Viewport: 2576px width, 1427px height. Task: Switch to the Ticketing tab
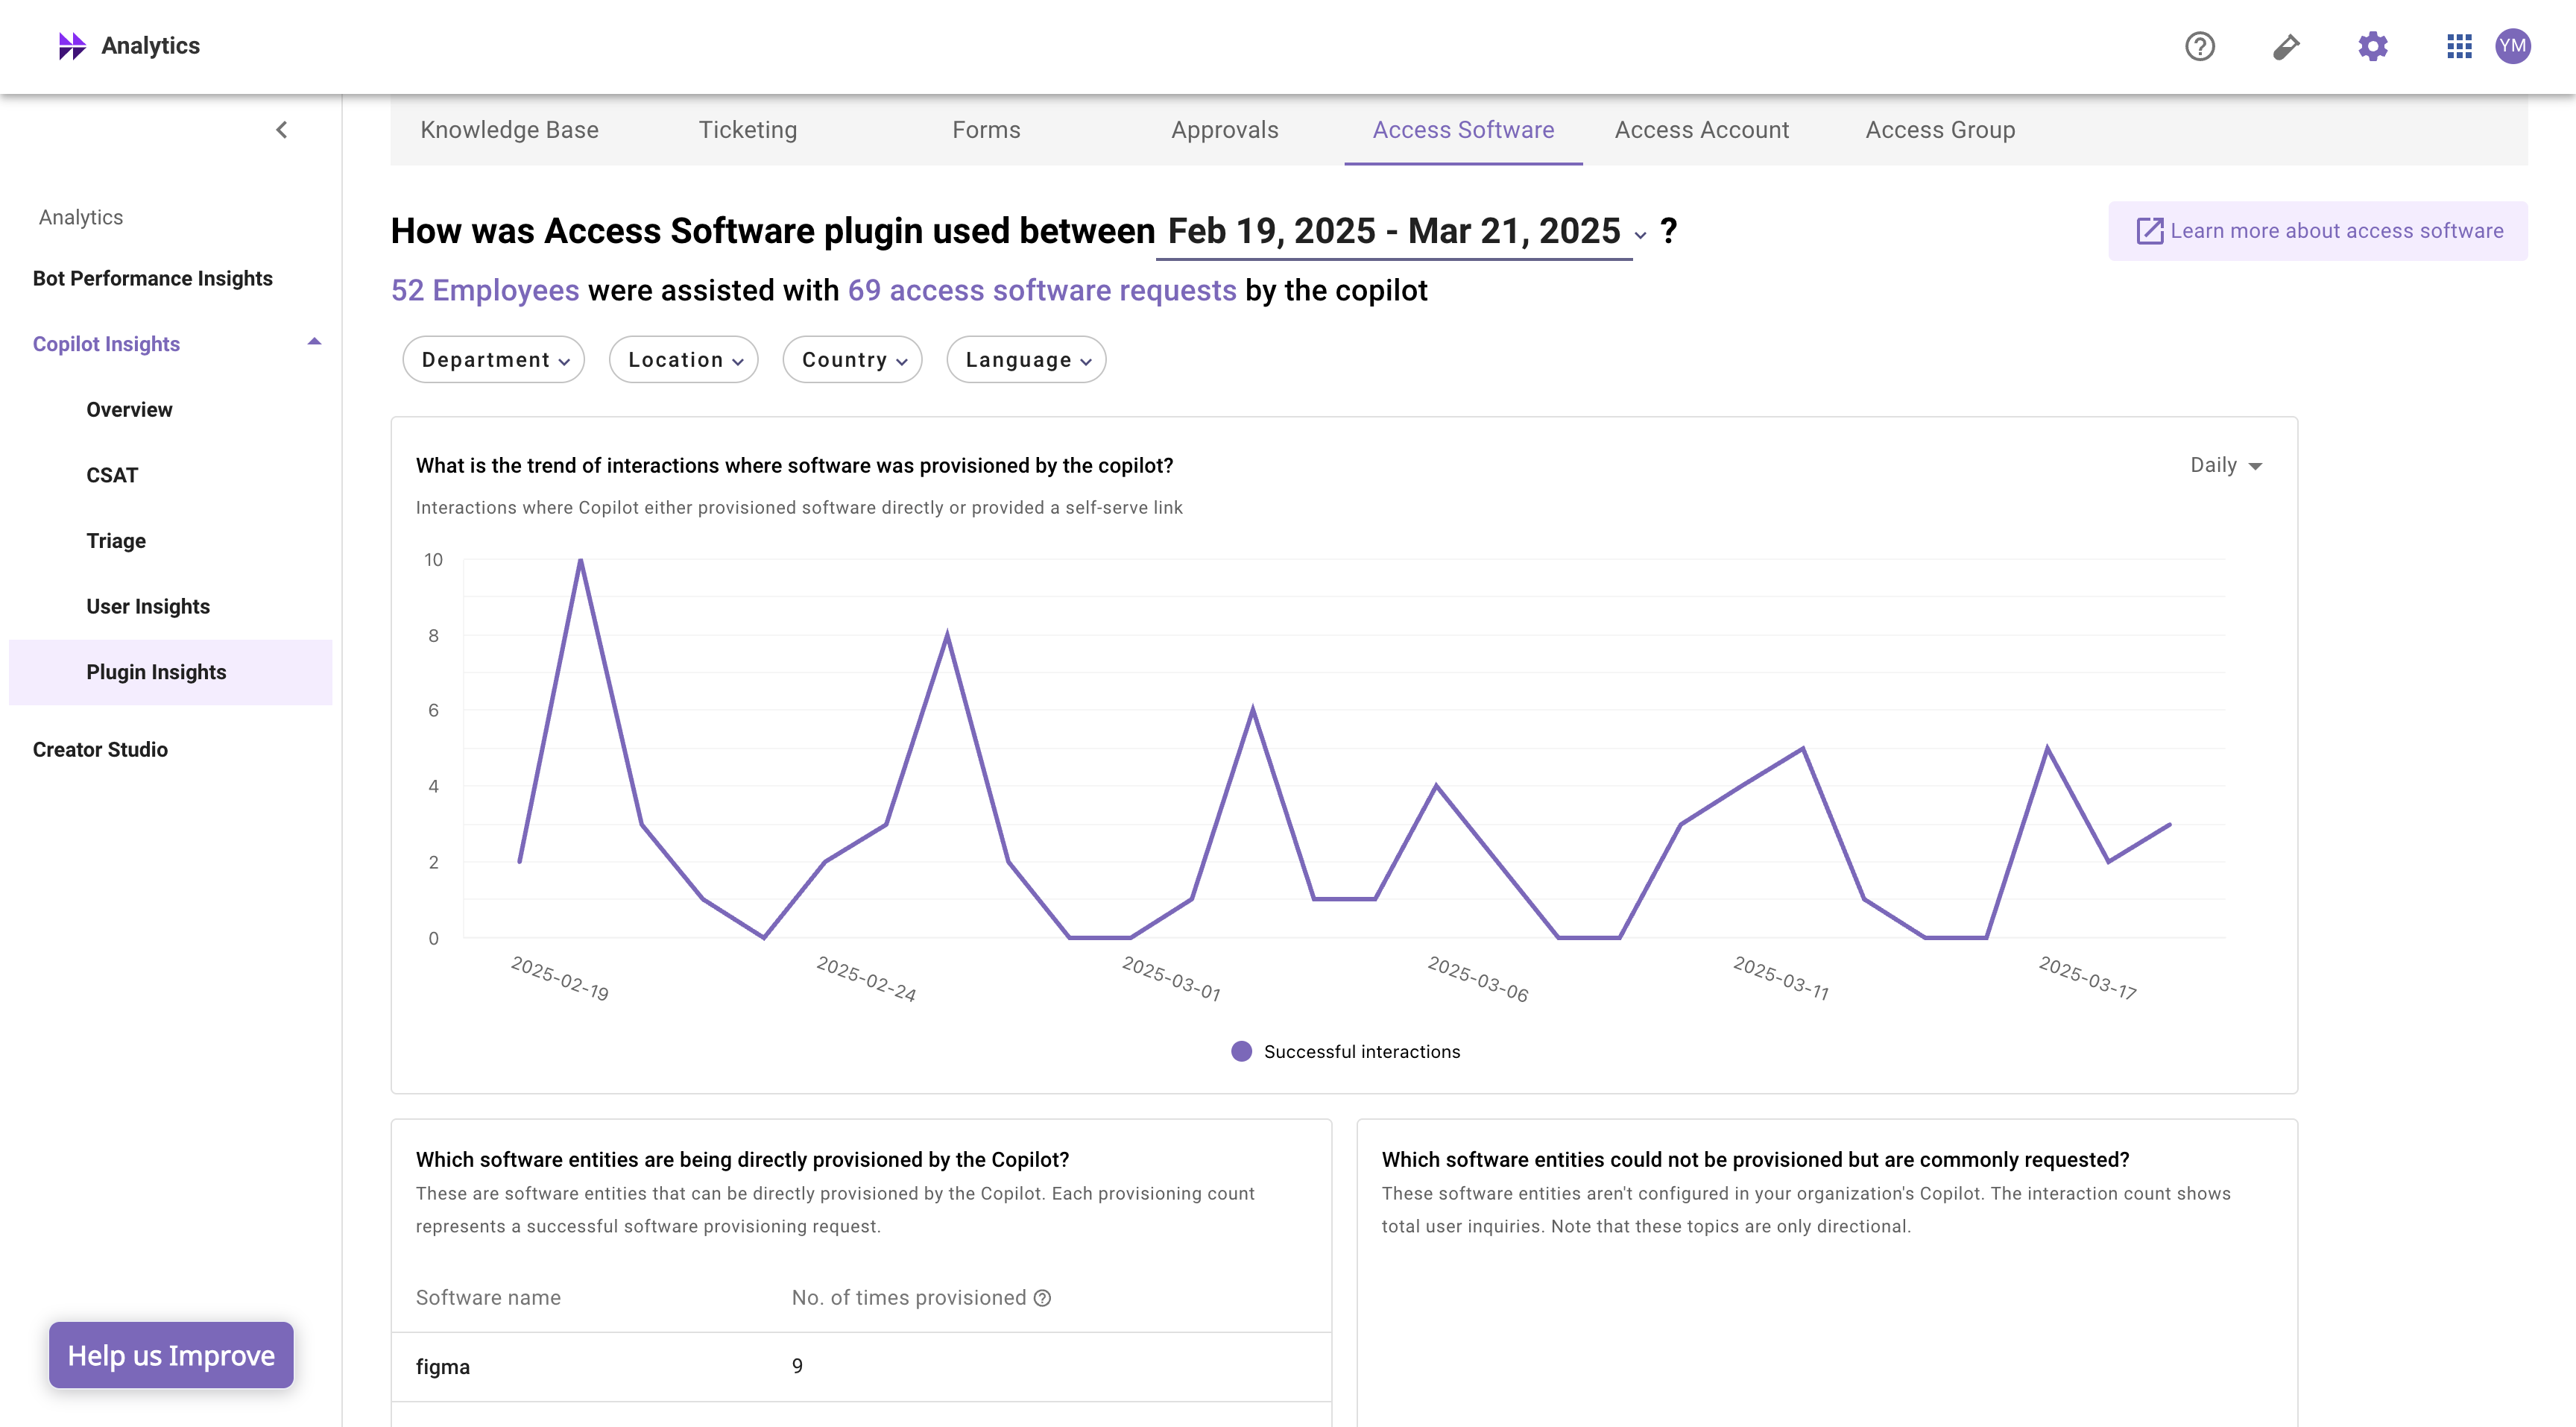click(x=747, y=130)
